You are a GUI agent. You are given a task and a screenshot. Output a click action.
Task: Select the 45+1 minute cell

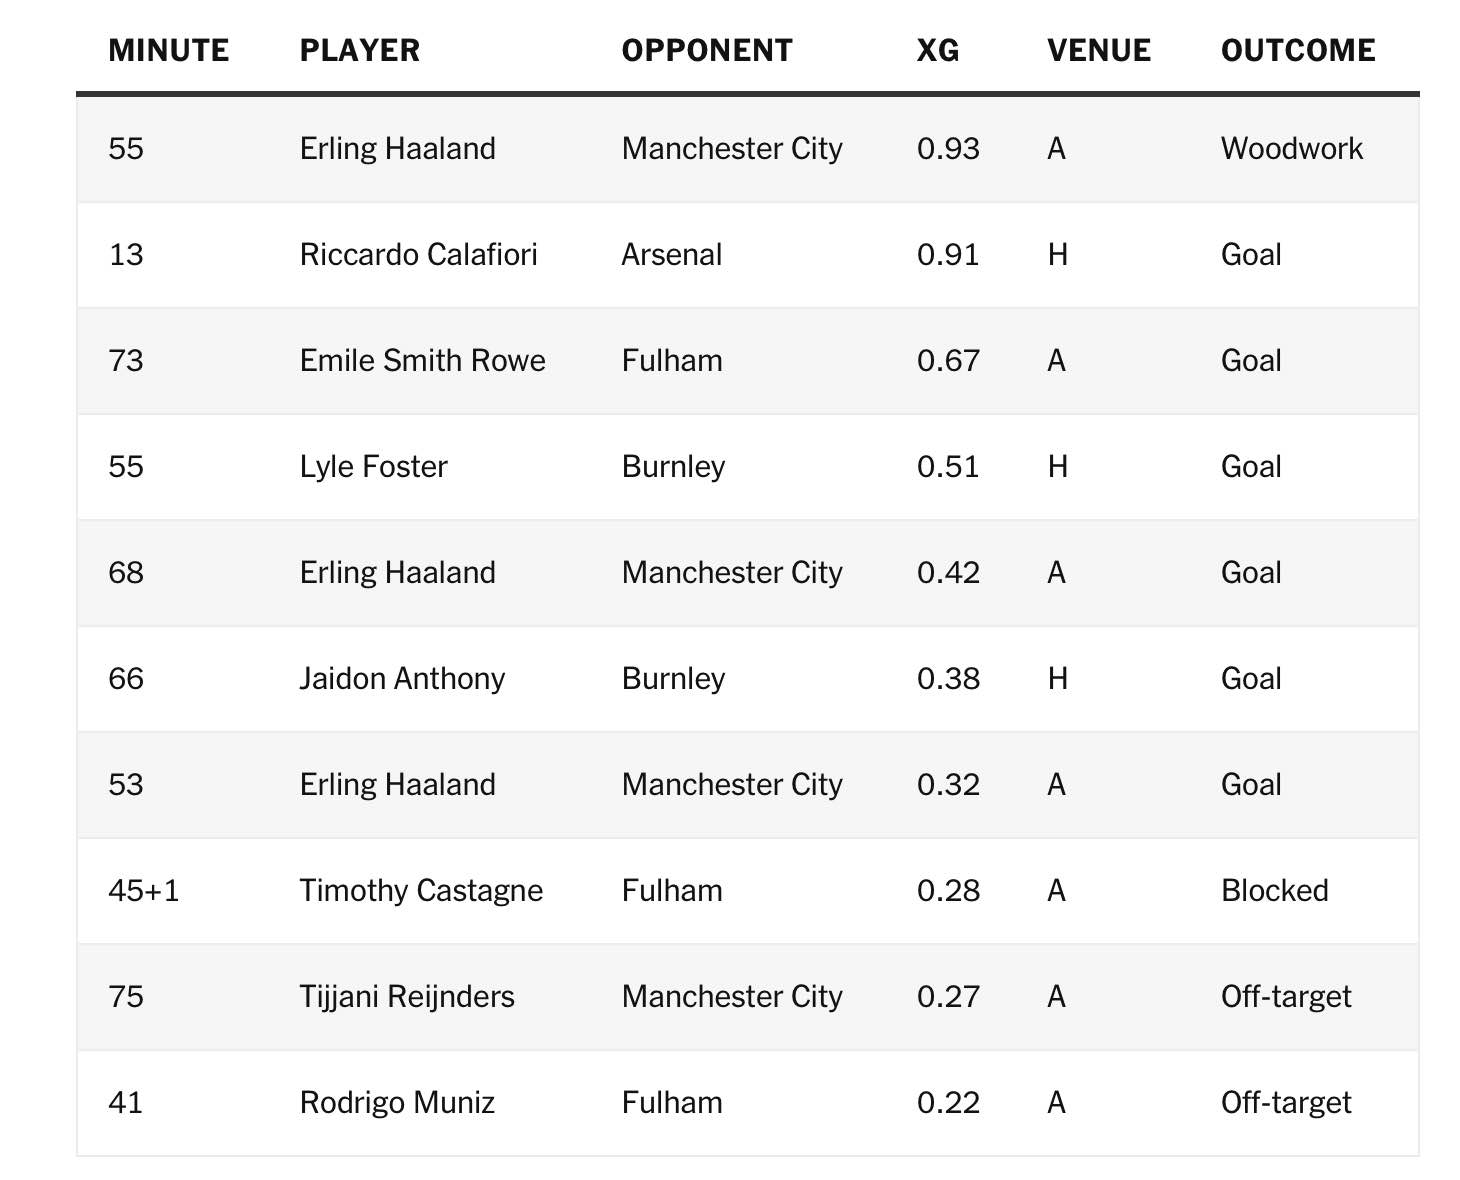click(x=143, y=891)
